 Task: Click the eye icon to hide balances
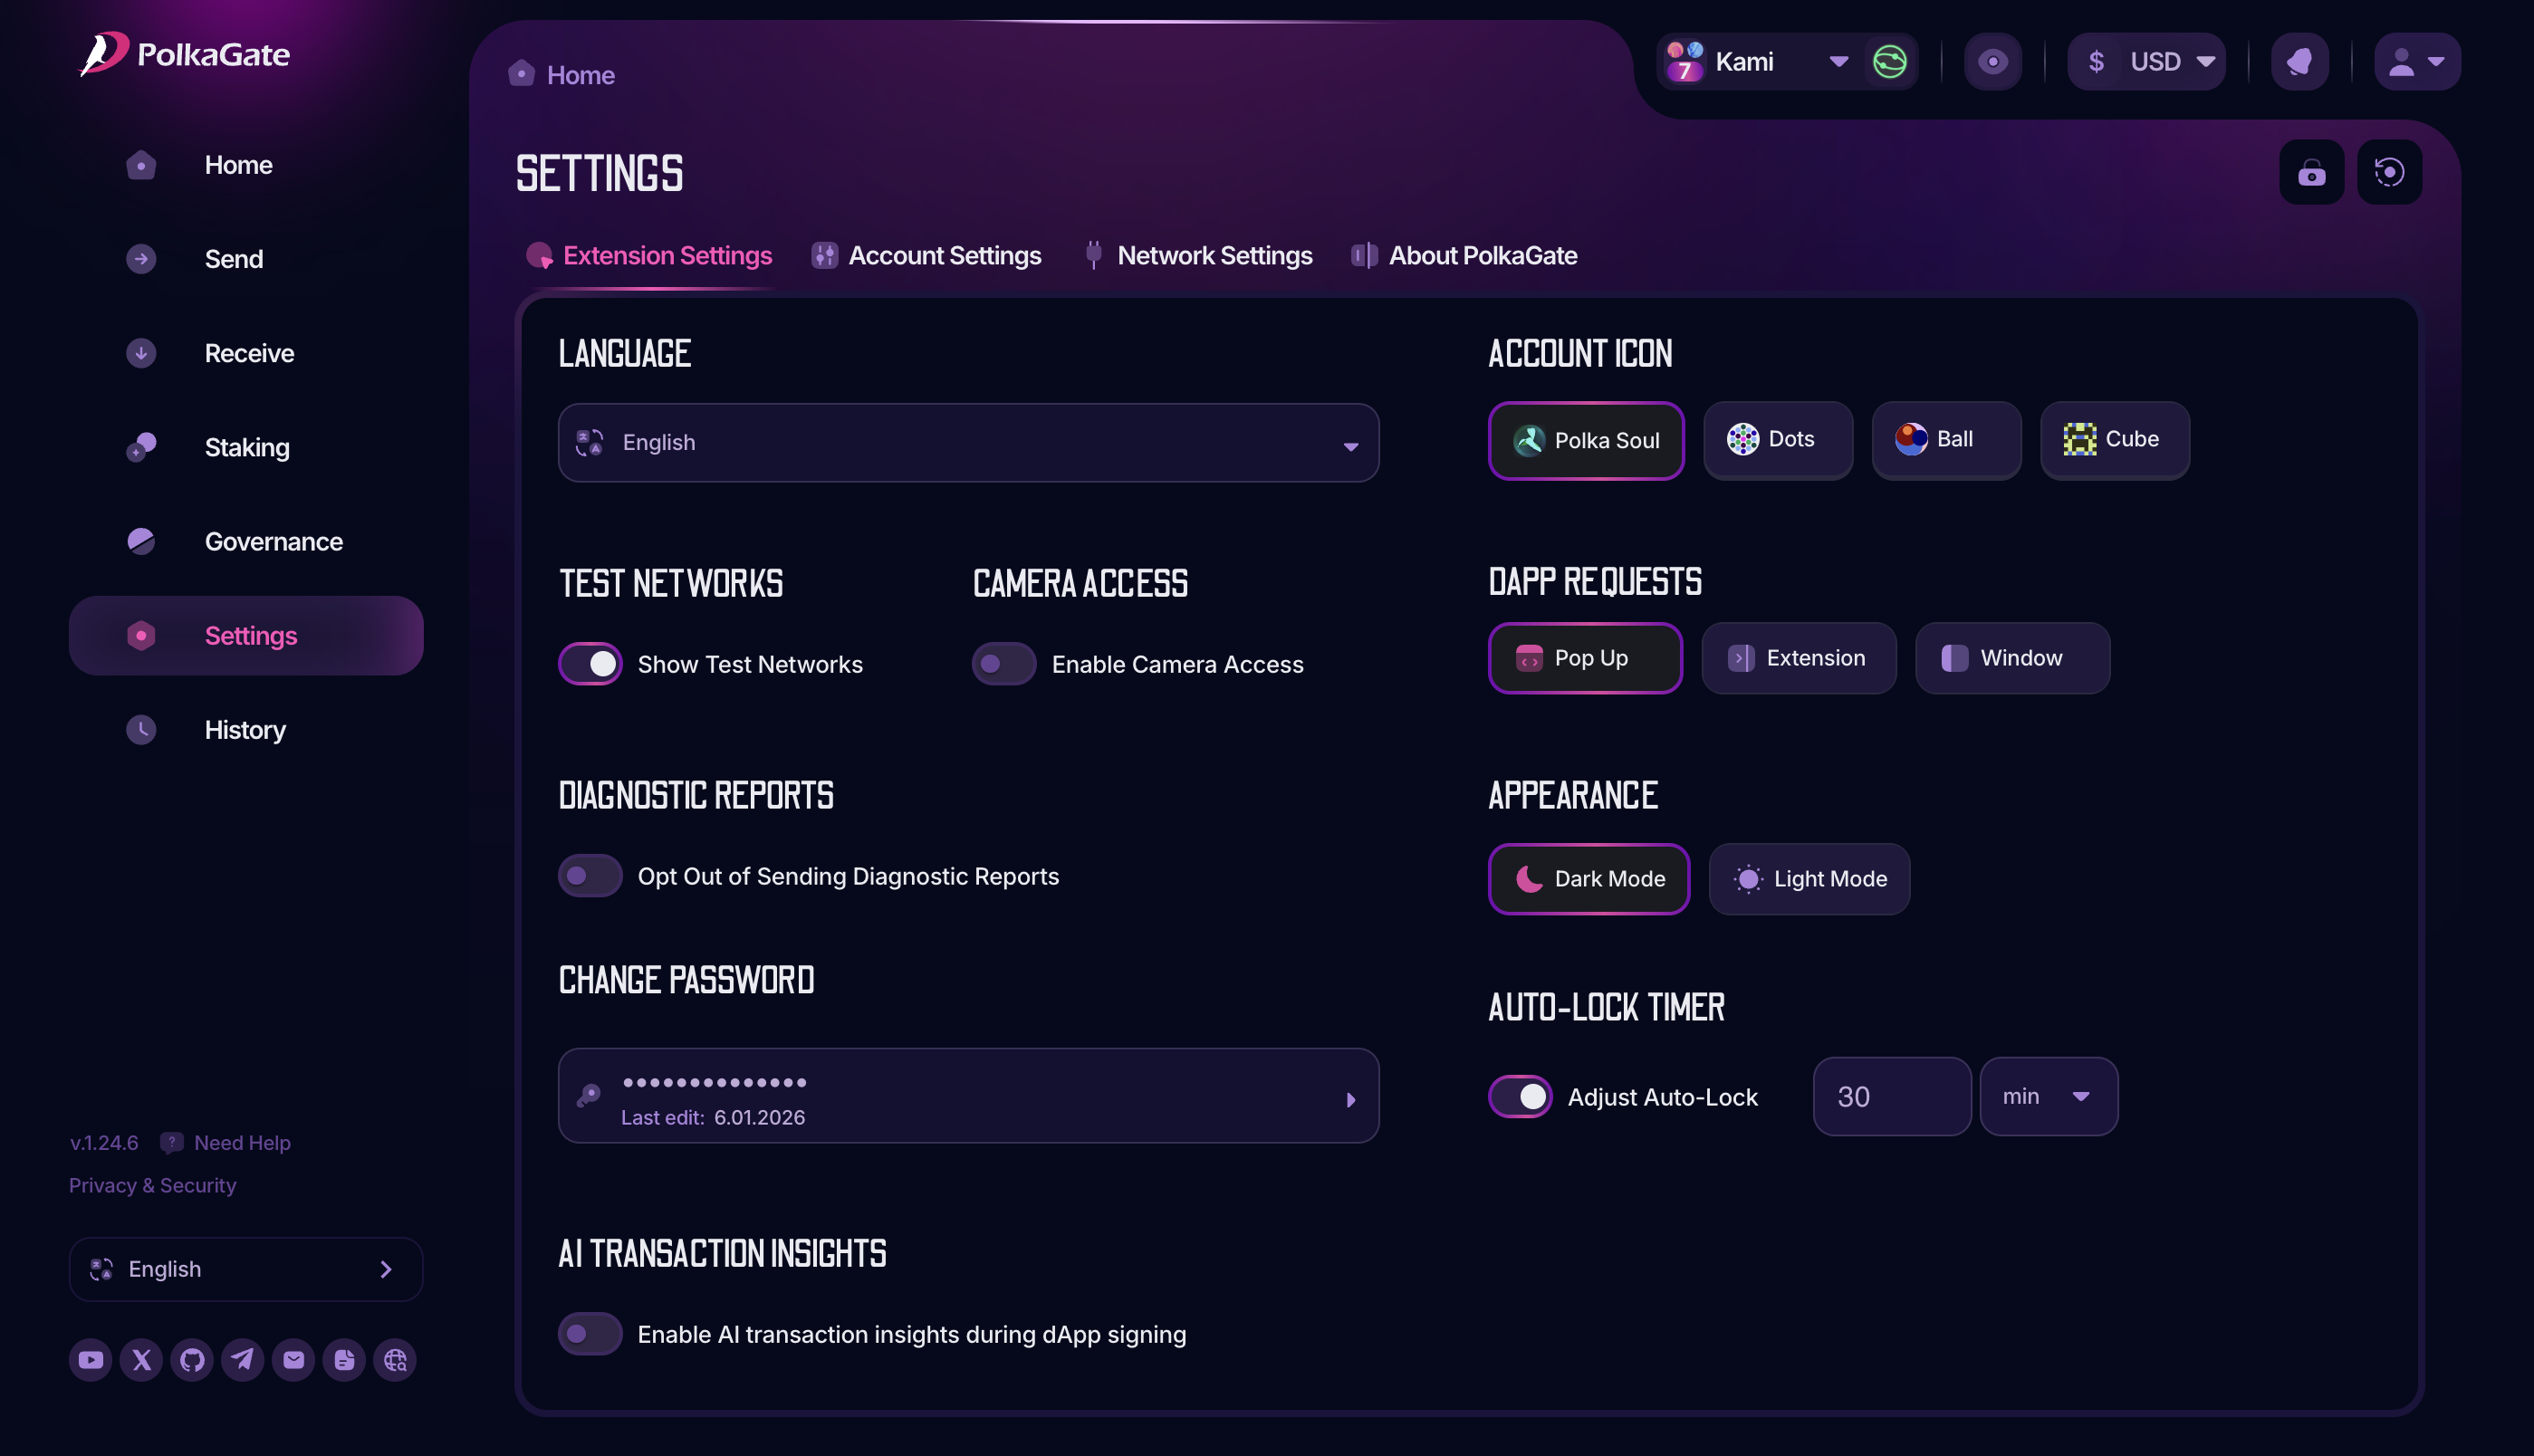coord(1992,62)
